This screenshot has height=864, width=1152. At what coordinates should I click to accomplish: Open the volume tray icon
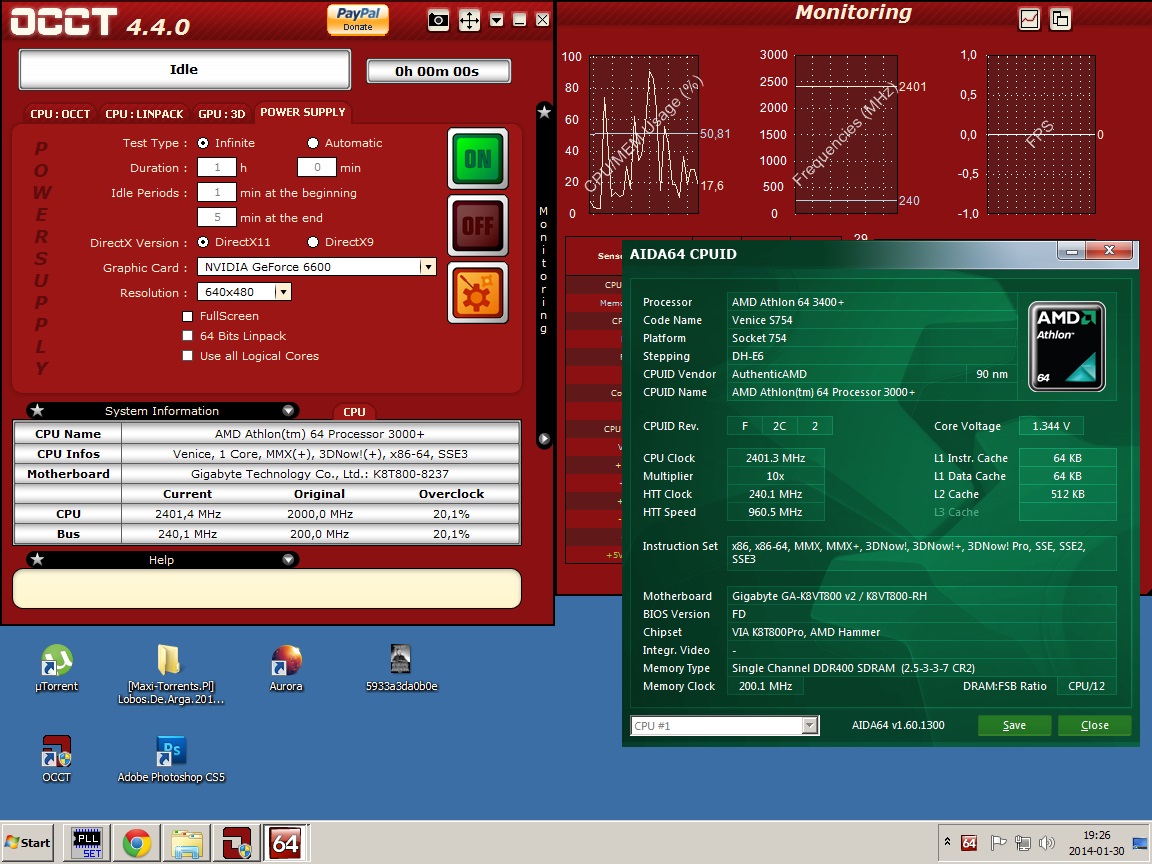tap(1047, 843)
